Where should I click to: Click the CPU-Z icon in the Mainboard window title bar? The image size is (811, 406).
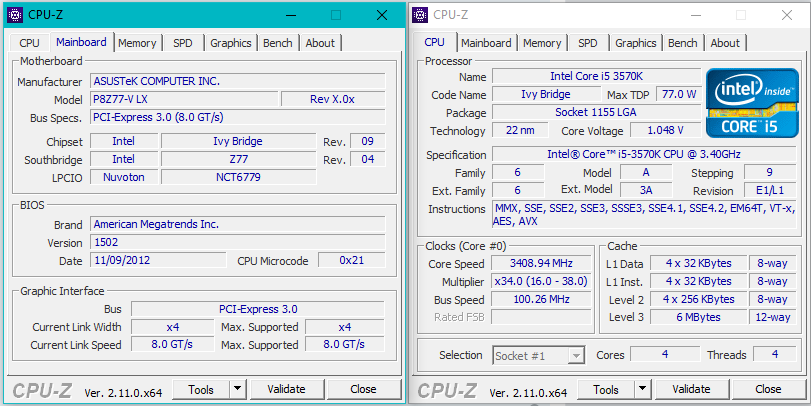[x=16, y=15]
